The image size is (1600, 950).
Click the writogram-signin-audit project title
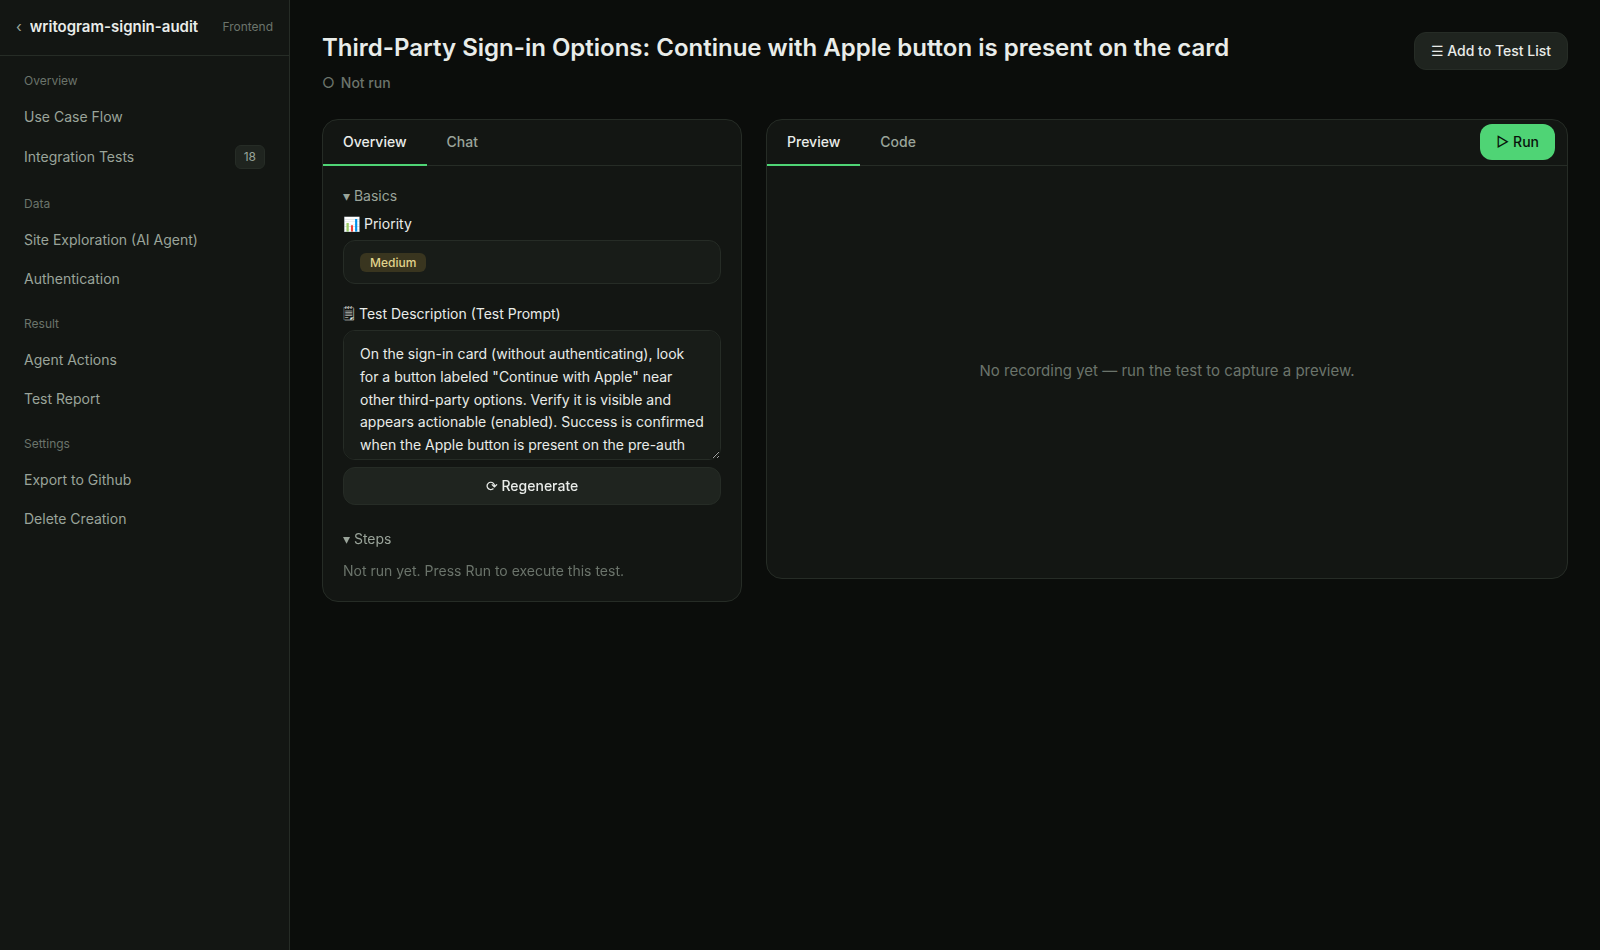pos(114,27)
